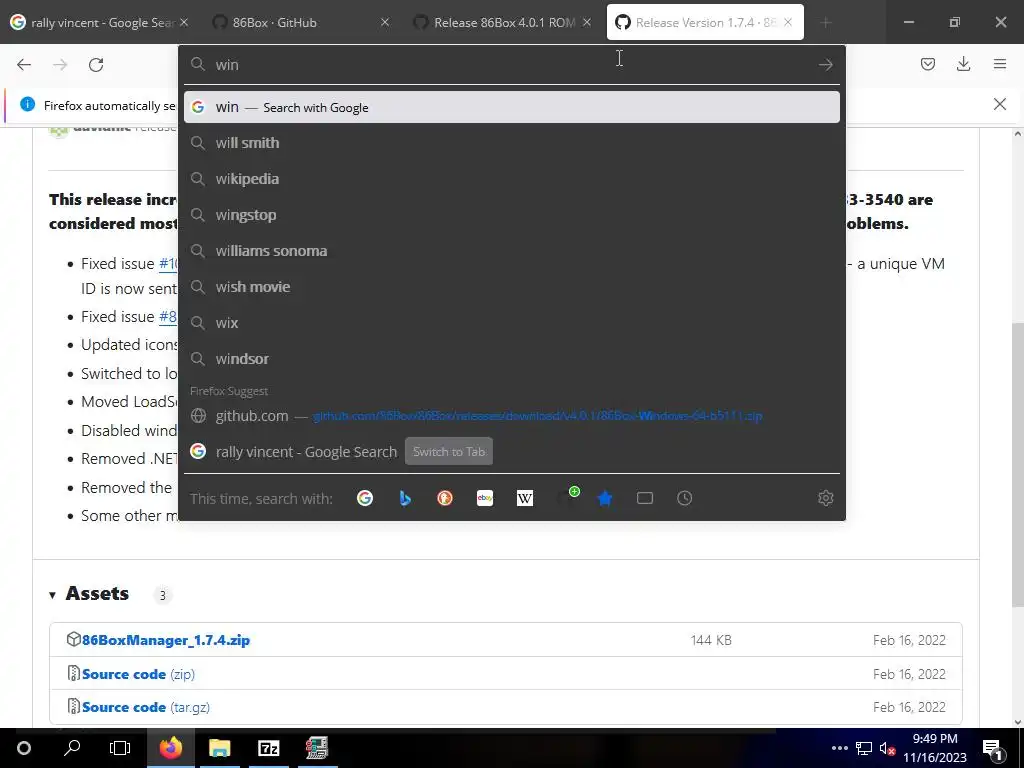
Task: Download Source code (tar.gz)
Action: [x=146, y=707]
